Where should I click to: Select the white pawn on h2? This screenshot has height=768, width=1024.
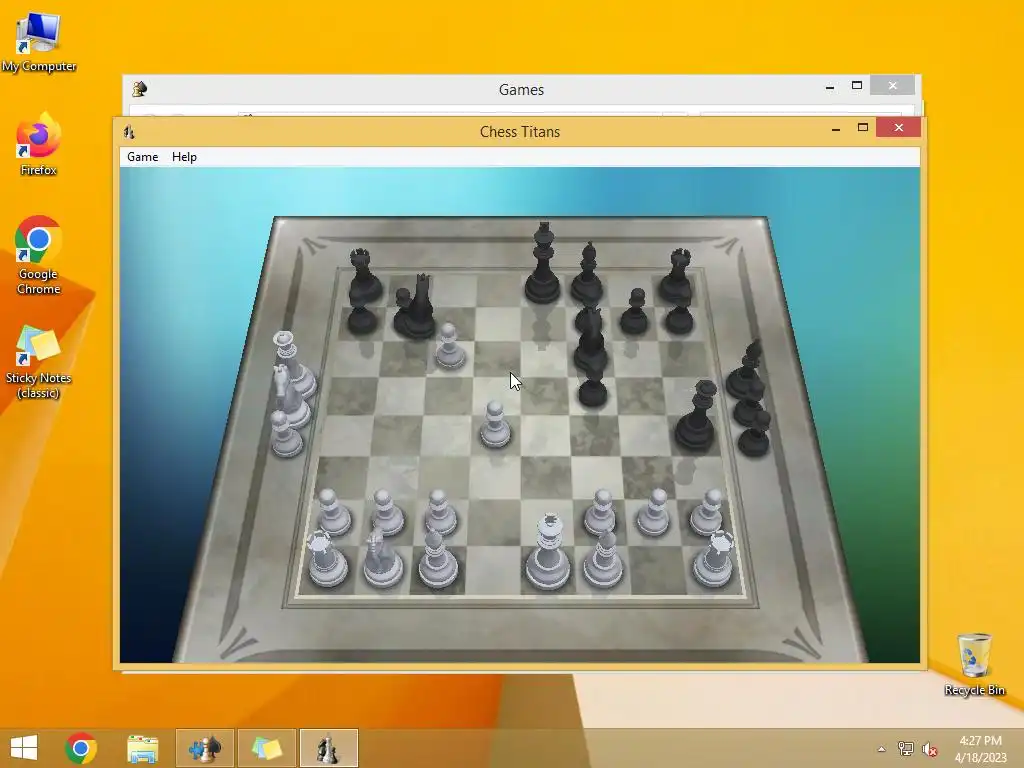(707, 513)
